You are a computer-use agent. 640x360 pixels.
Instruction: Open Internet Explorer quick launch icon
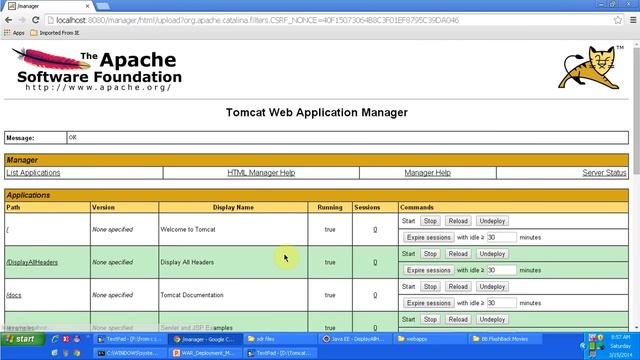pyautogui.click(x=55, y=339)
